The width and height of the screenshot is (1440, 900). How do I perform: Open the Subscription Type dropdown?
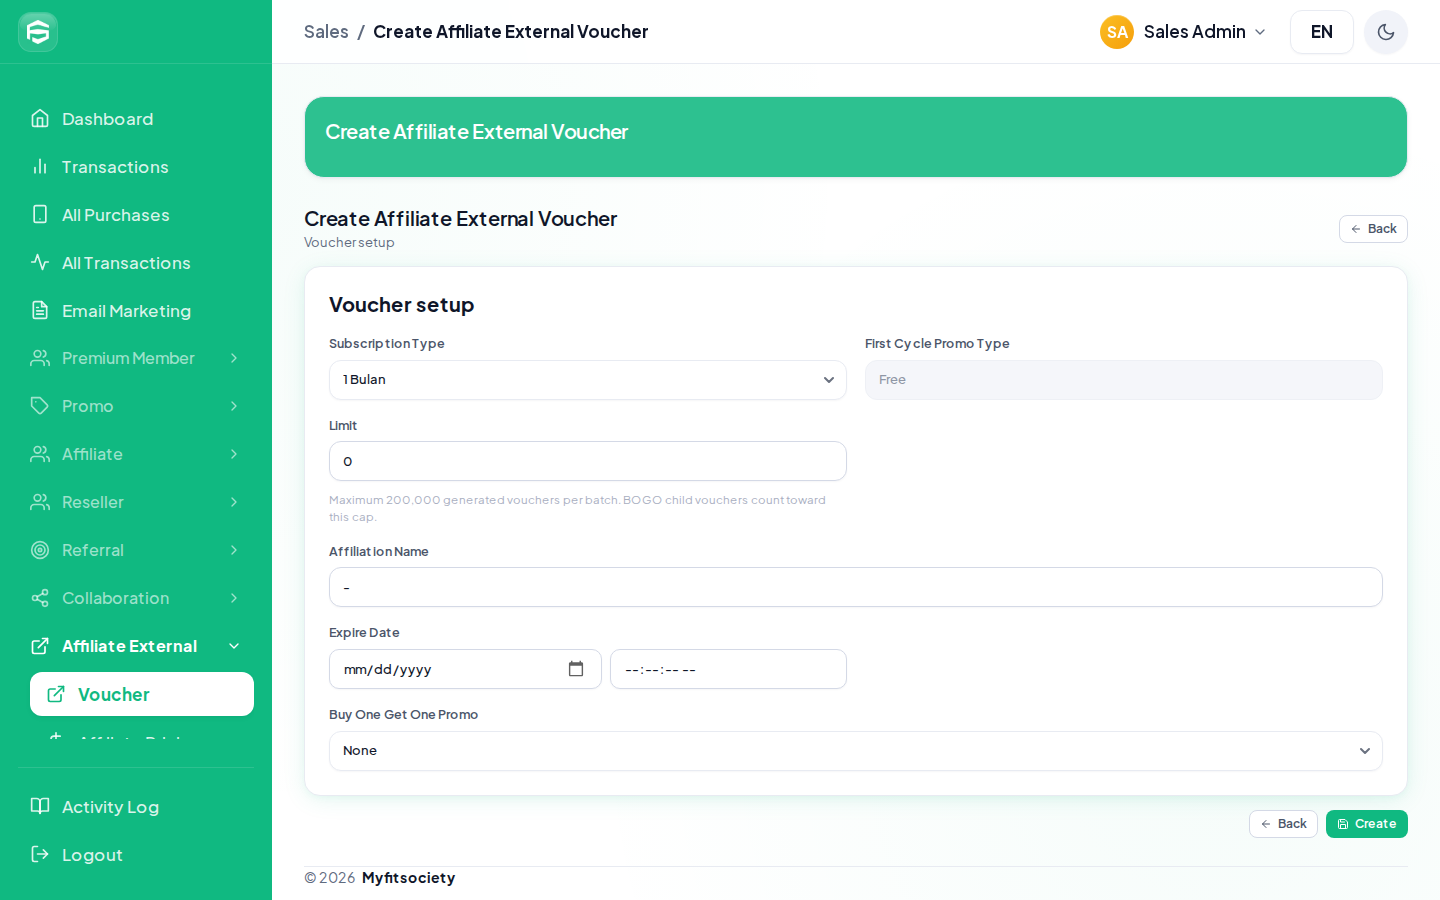(x=588, y=380)
